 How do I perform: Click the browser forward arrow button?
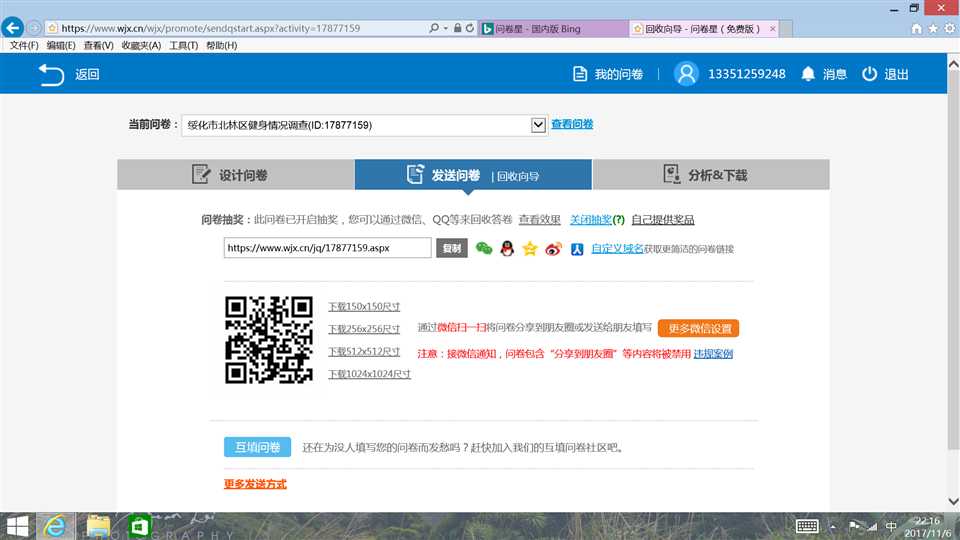(x=34, y=28)
